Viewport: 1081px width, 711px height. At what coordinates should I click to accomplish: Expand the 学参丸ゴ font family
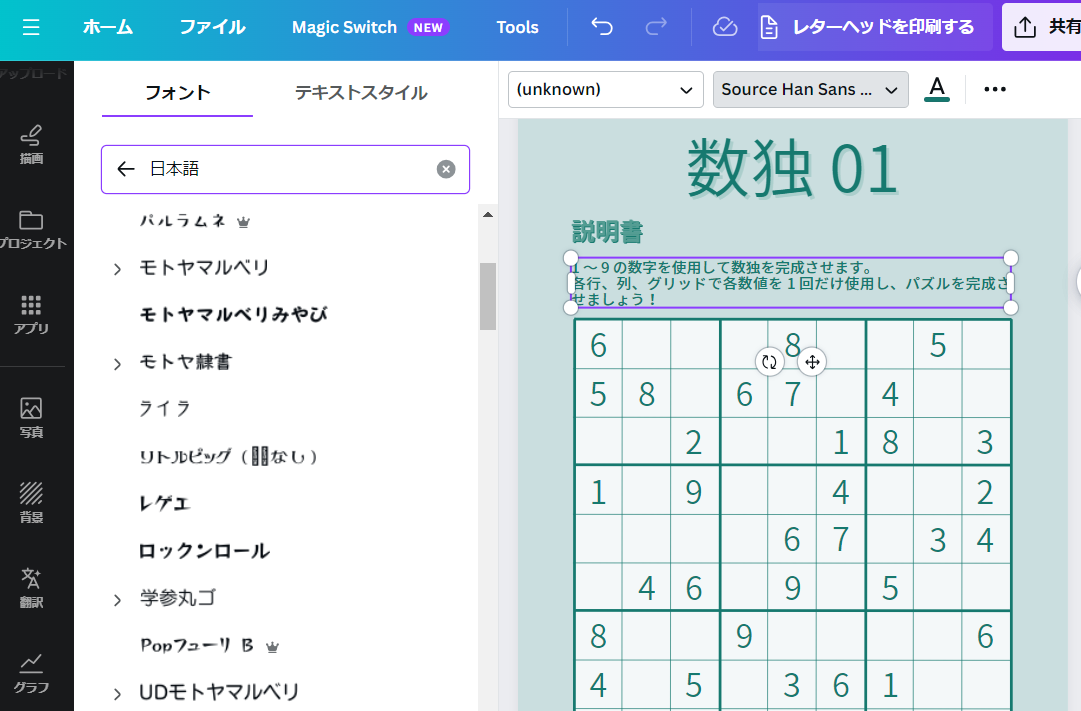point(117,600)
